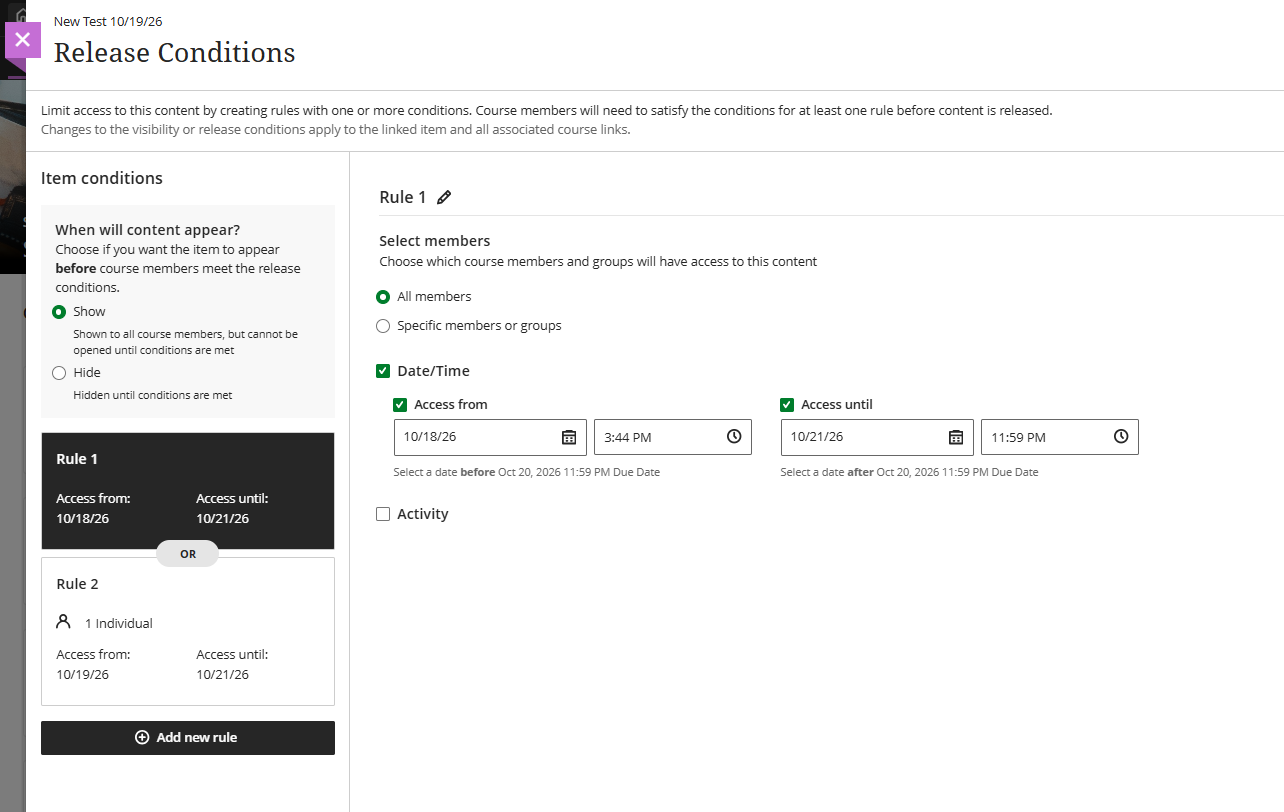Click the Access until date field 10/21/26
Screen dimensions: 1284x812
coord(877,437)
